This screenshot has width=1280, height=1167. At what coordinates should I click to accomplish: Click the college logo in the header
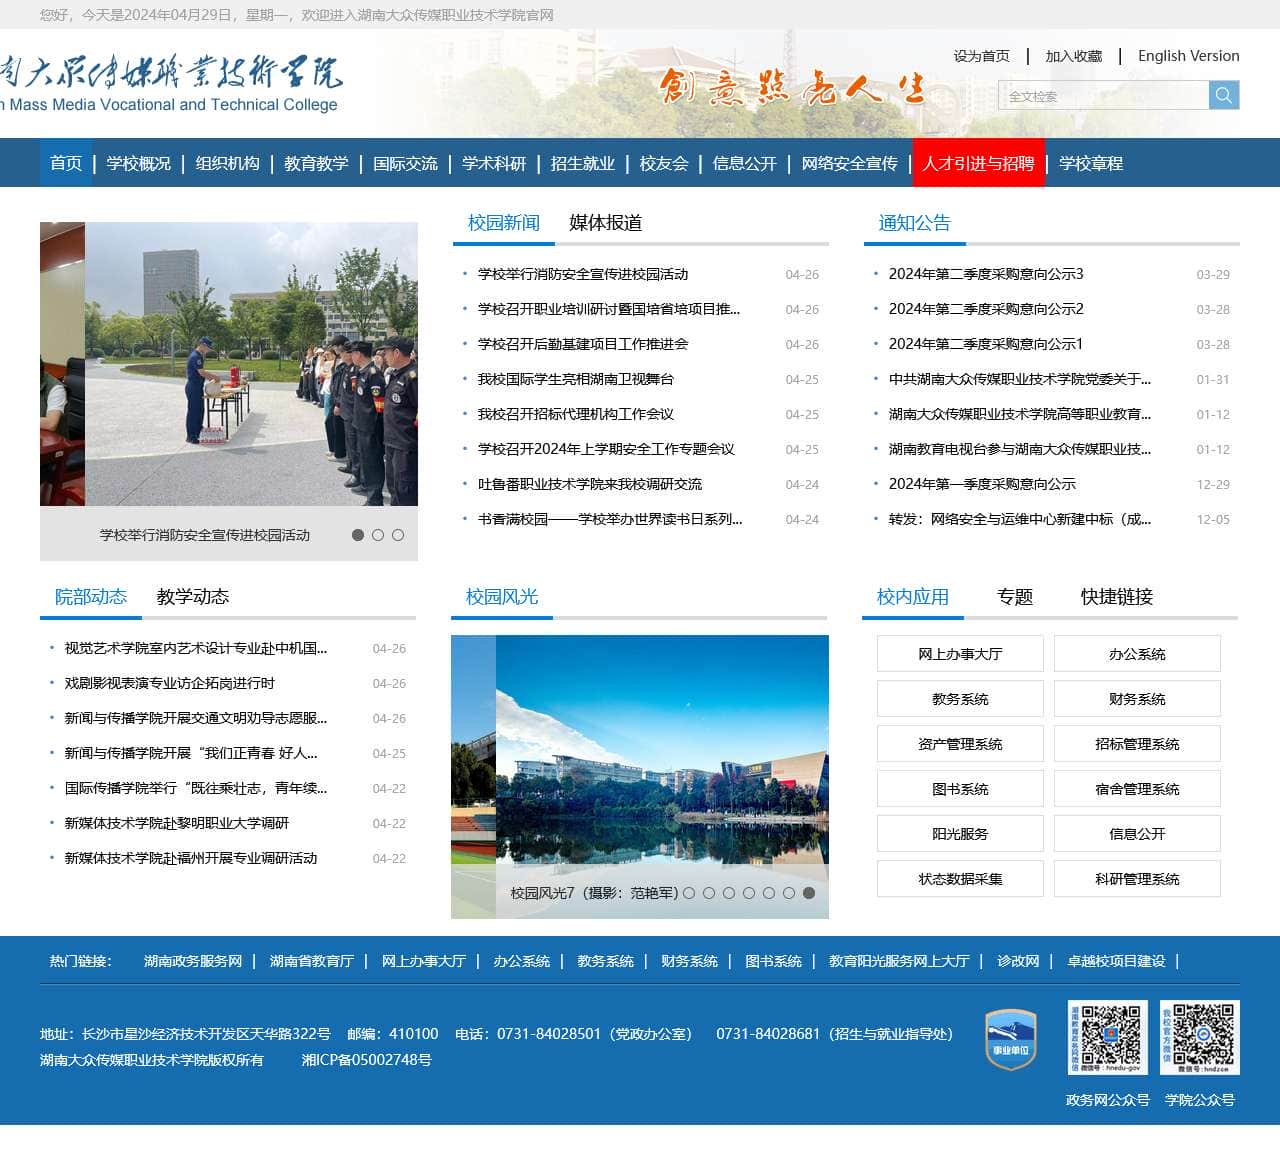(x=170, y=83)
